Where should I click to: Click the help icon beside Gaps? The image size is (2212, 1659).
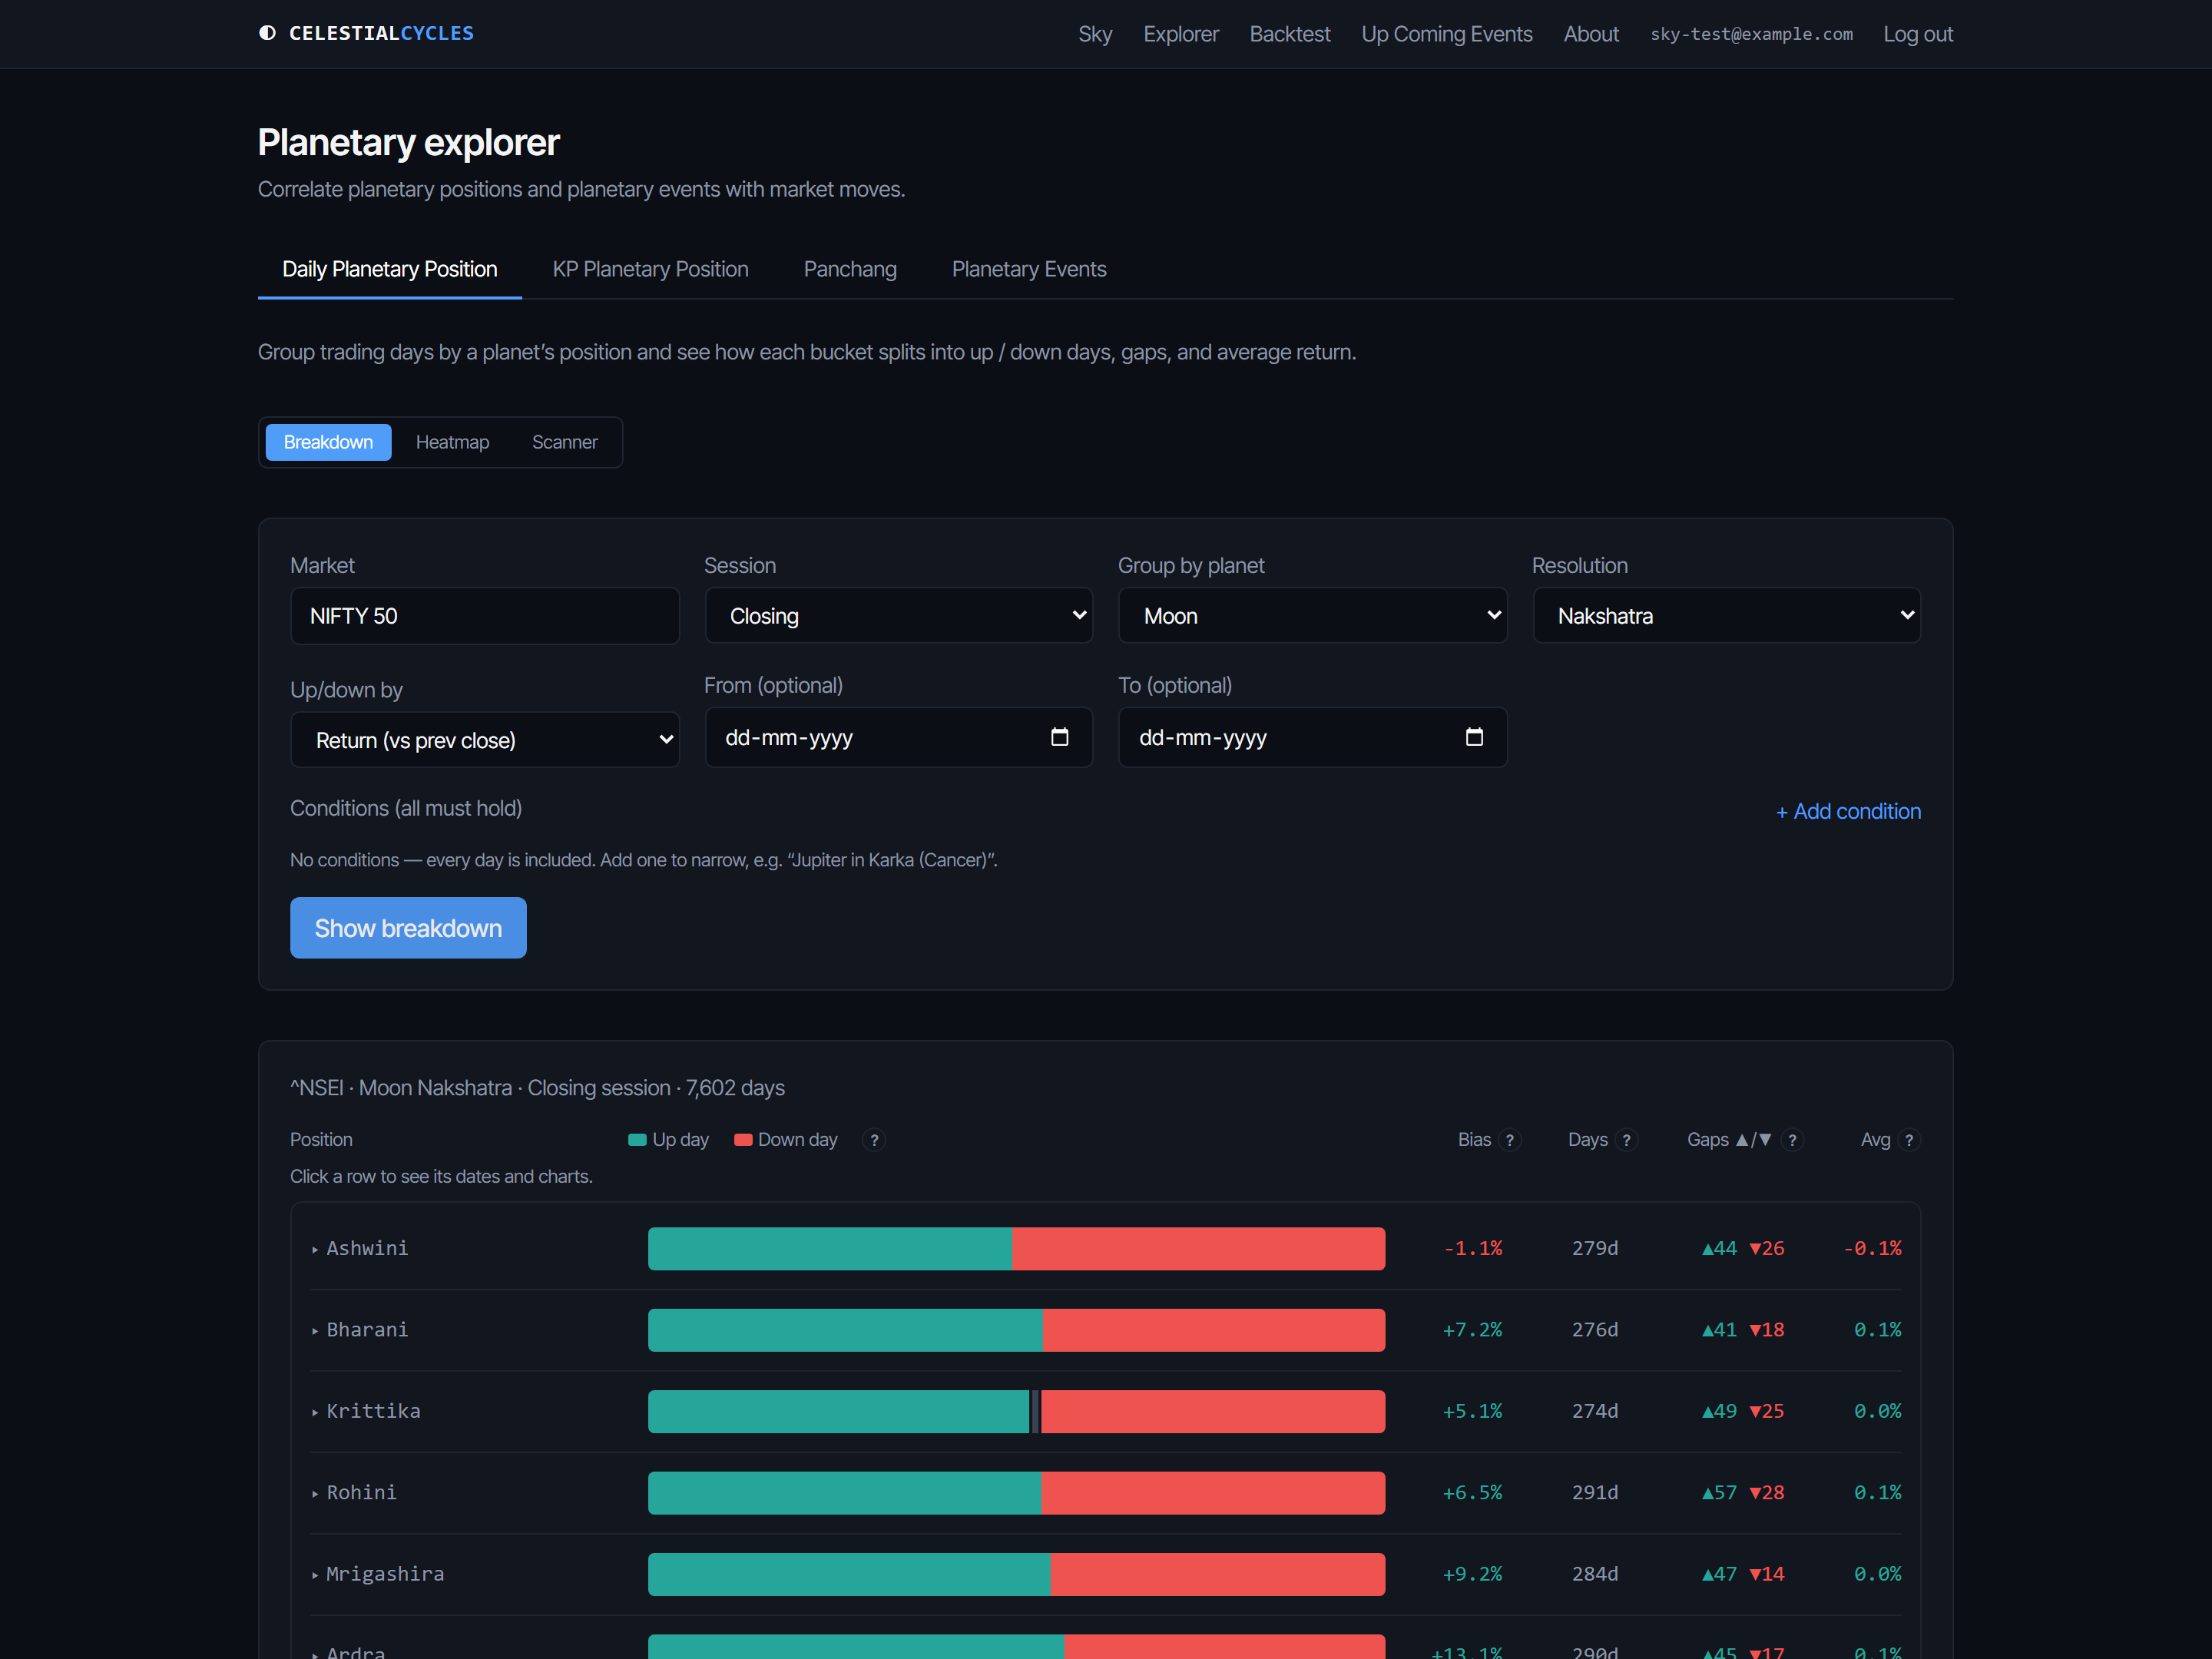click(x=1792, y=1140)
